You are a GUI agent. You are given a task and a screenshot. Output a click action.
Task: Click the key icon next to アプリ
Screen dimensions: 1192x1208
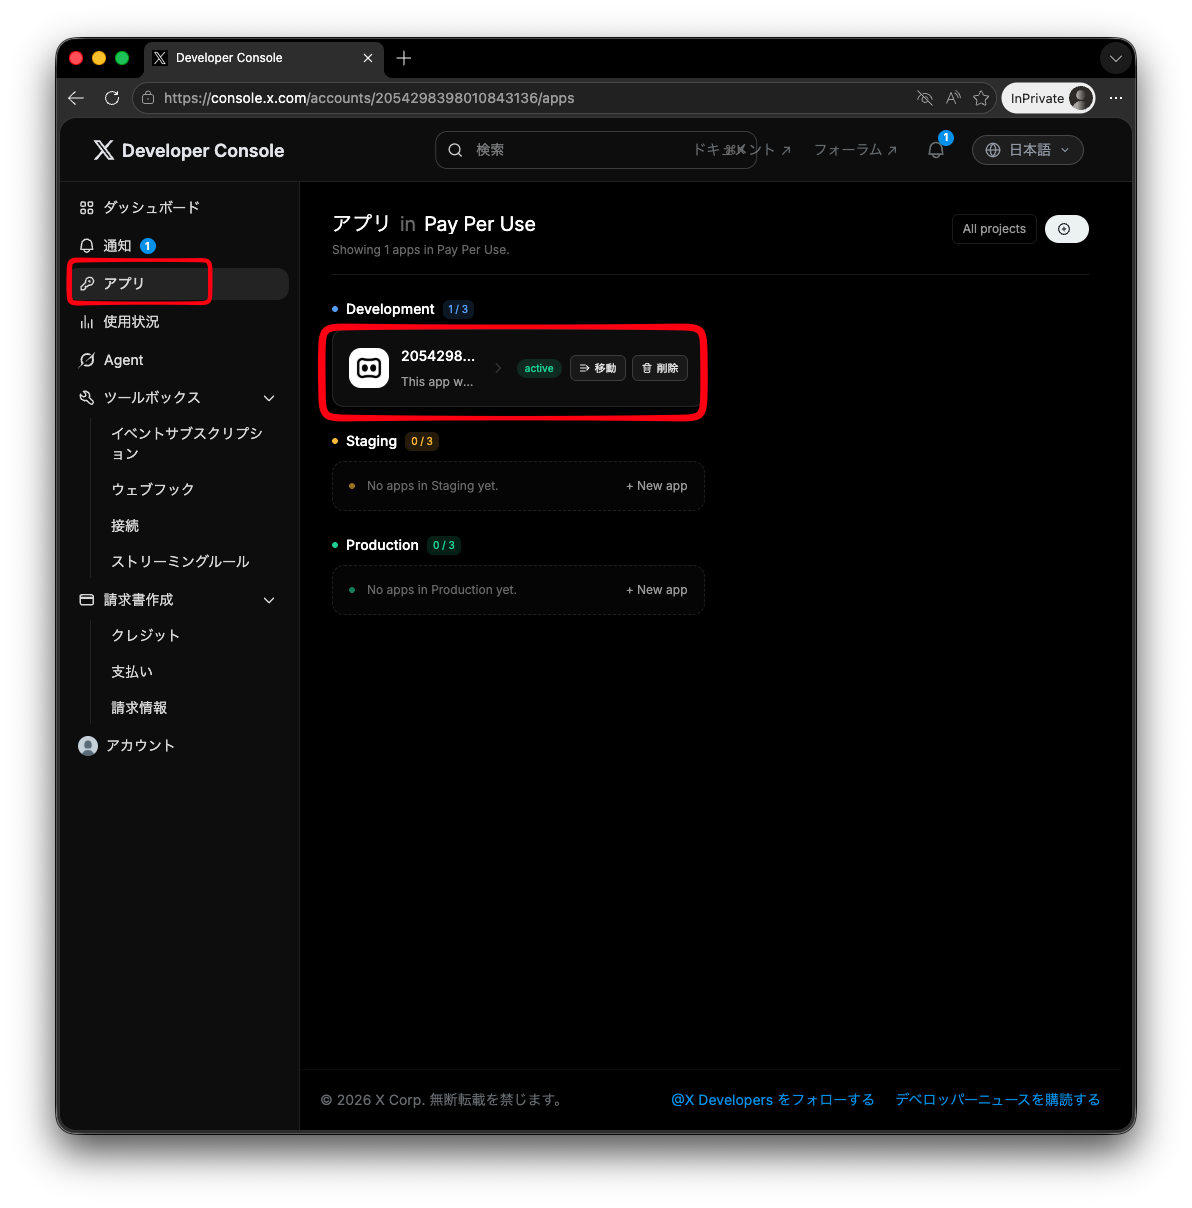coord(87,284)
